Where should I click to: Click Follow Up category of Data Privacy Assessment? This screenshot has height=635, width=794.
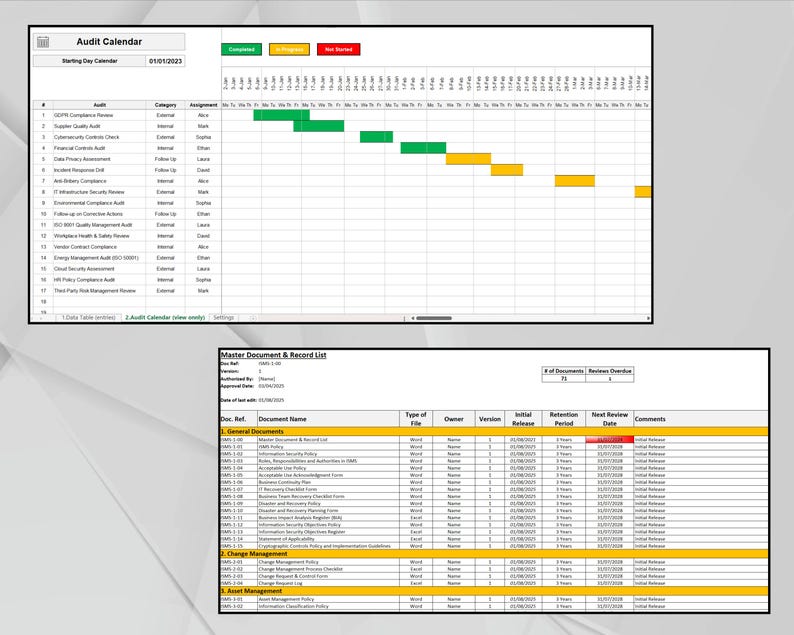coord(166,159)
